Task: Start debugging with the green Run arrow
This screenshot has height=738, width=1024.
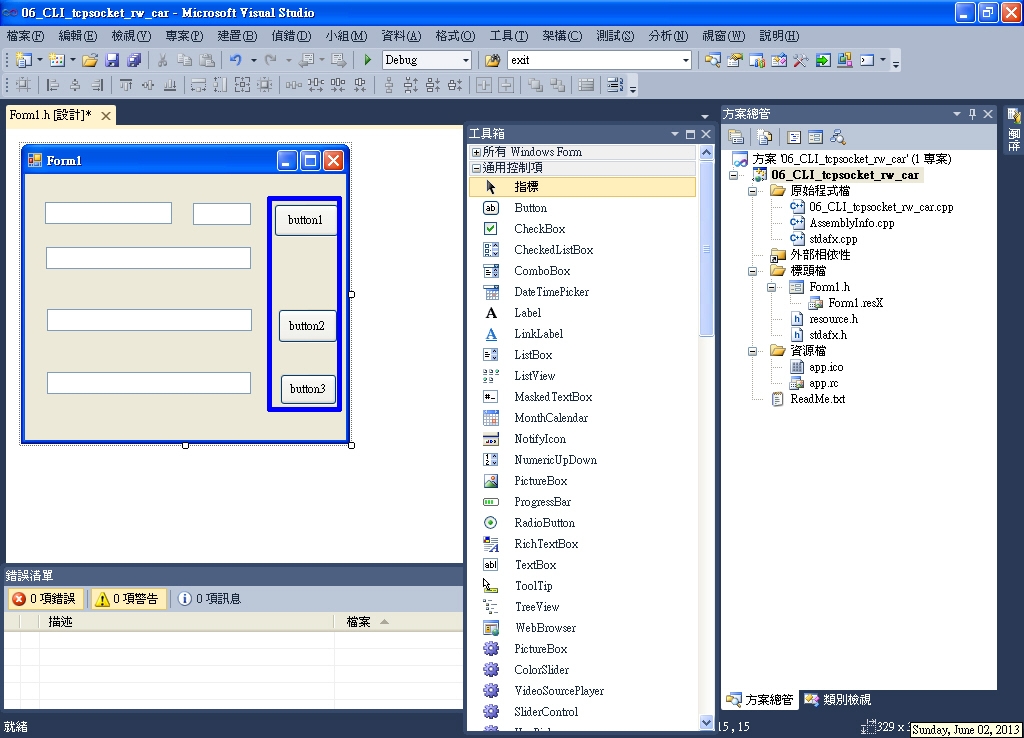Action: (x=367, y=60)
